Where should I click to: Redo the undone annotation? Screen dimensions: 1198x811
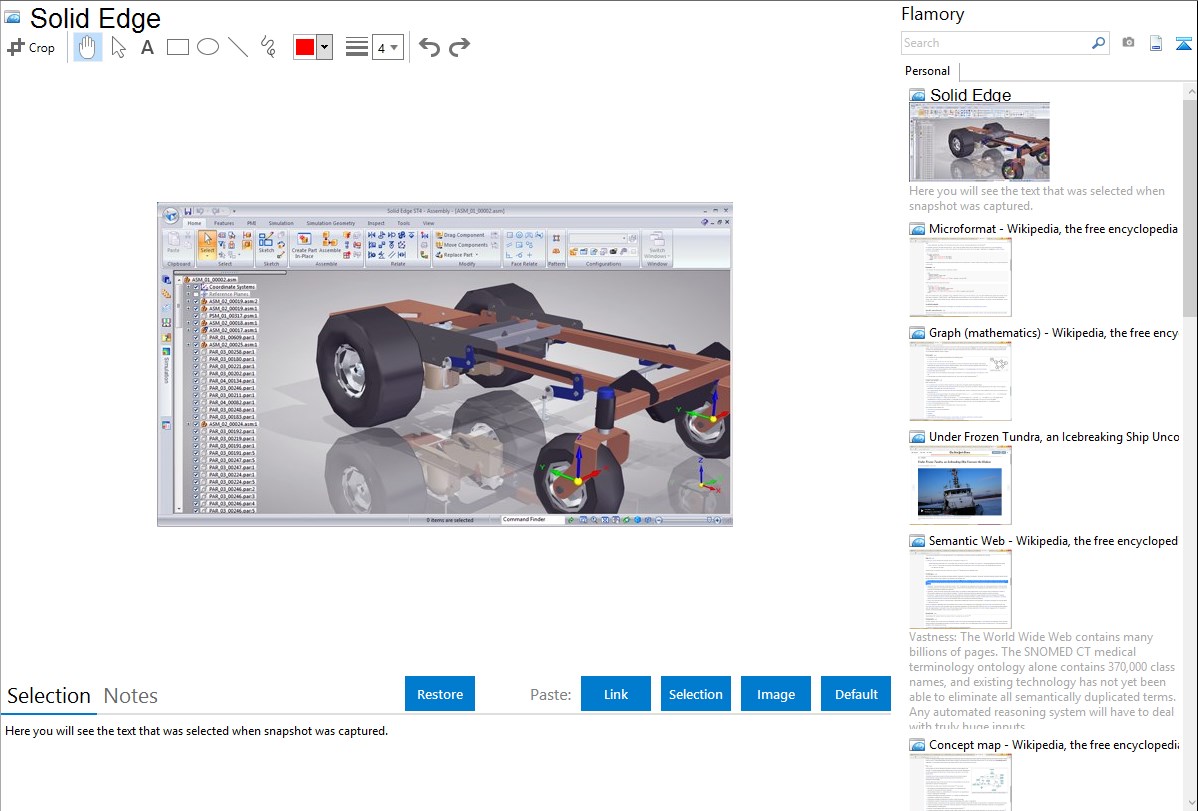pyautogui.click(x=459, y=47)
